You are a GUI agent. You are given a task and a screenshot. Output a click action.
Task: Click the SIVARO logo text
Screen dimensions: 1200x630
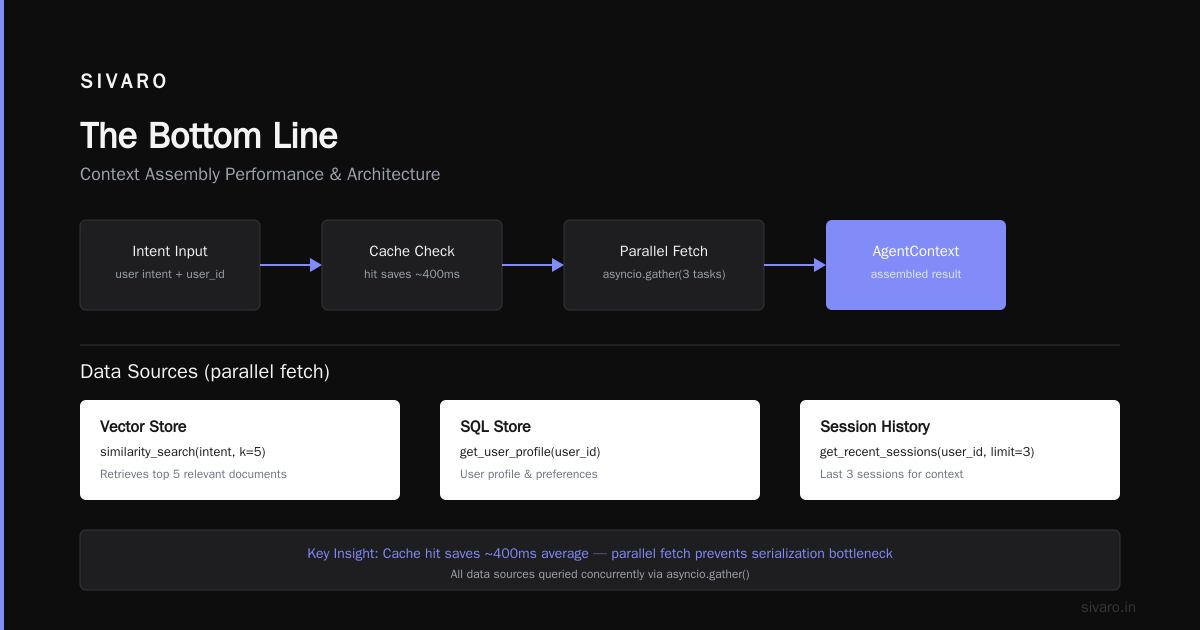click(124, 82)
